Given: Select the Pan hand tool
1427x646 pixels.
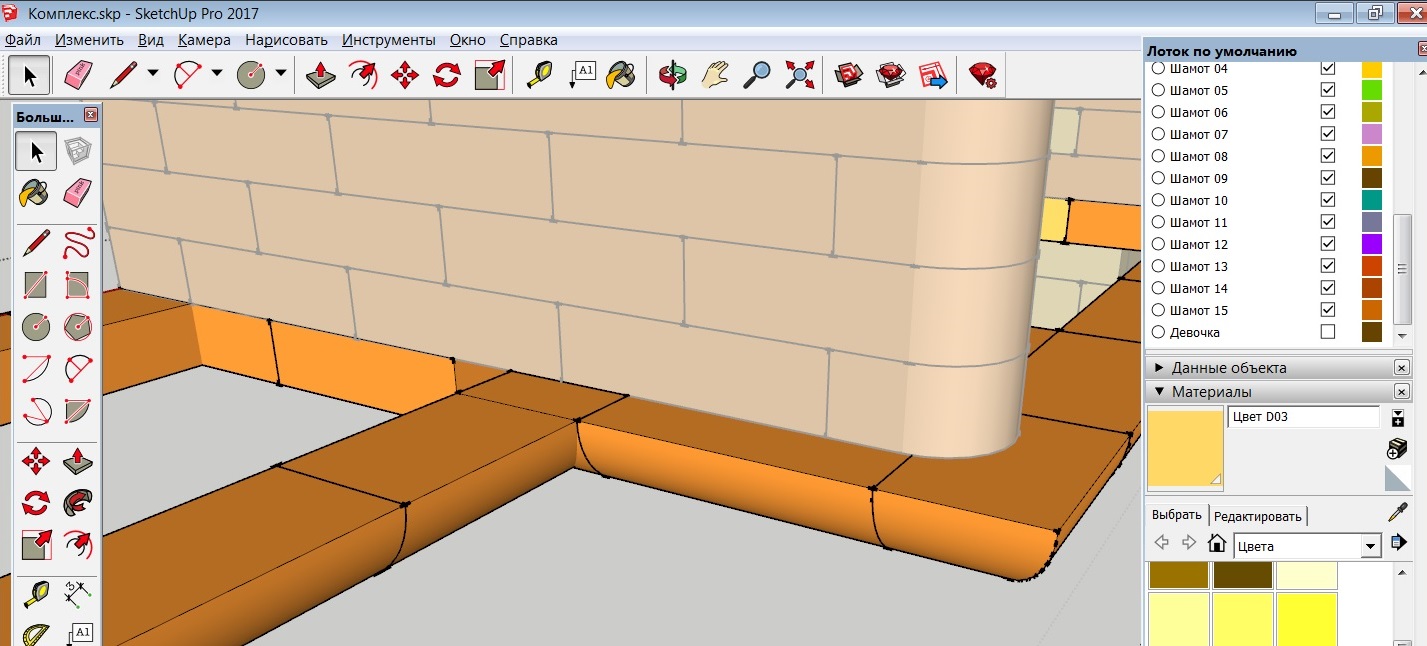Looking at the screenshot, I should point(716,75).
